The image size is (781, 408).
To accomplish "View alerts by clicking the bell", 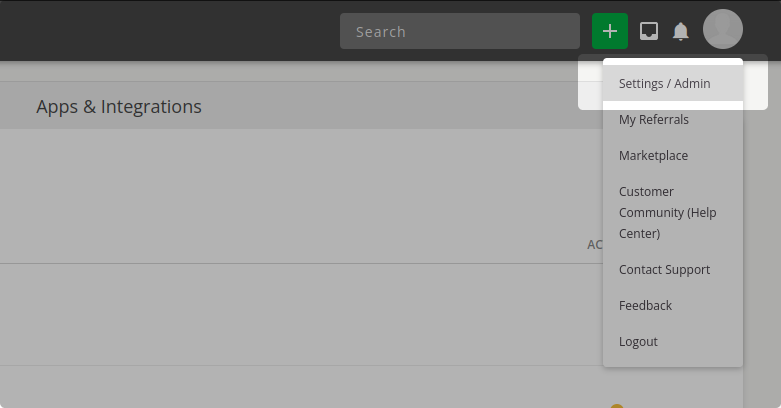I will 681,32.
